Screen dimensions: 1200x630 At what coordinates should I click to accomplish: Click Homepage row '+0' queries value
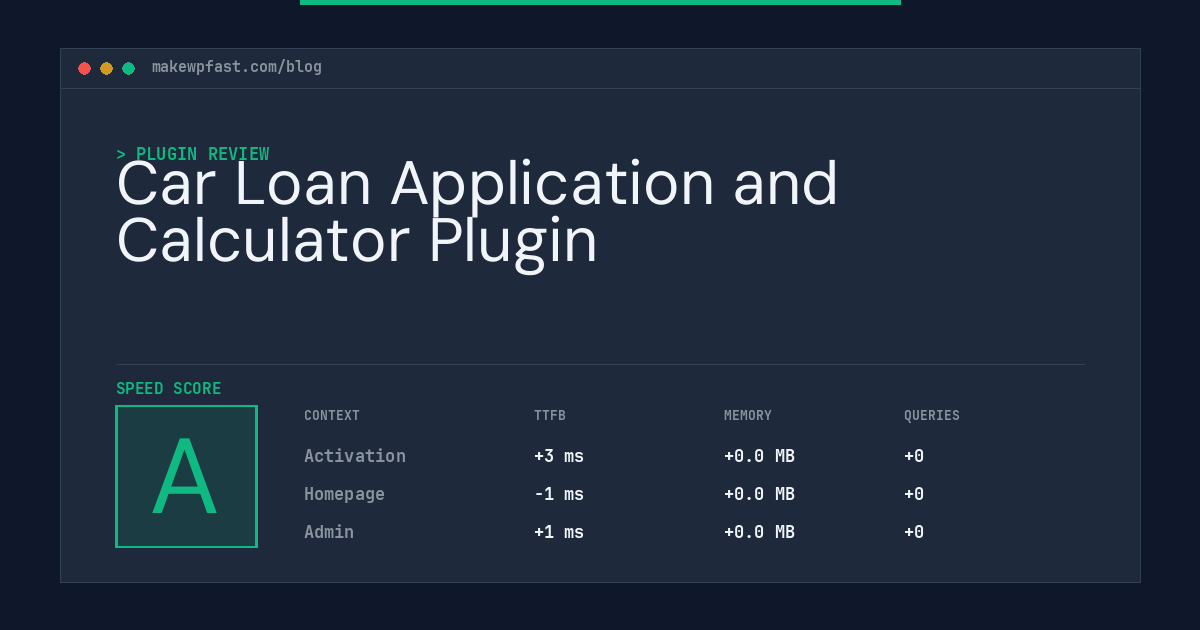pos(914,494)
